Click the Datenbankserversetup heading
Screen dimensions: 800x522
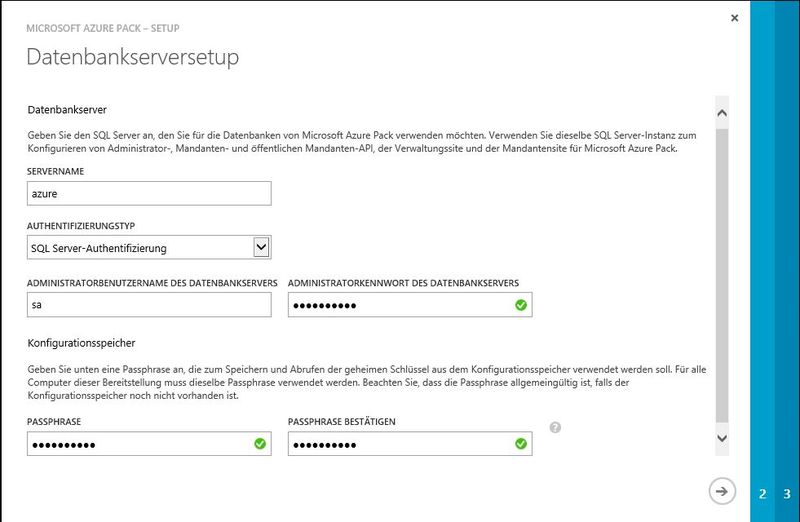point(133,57)
